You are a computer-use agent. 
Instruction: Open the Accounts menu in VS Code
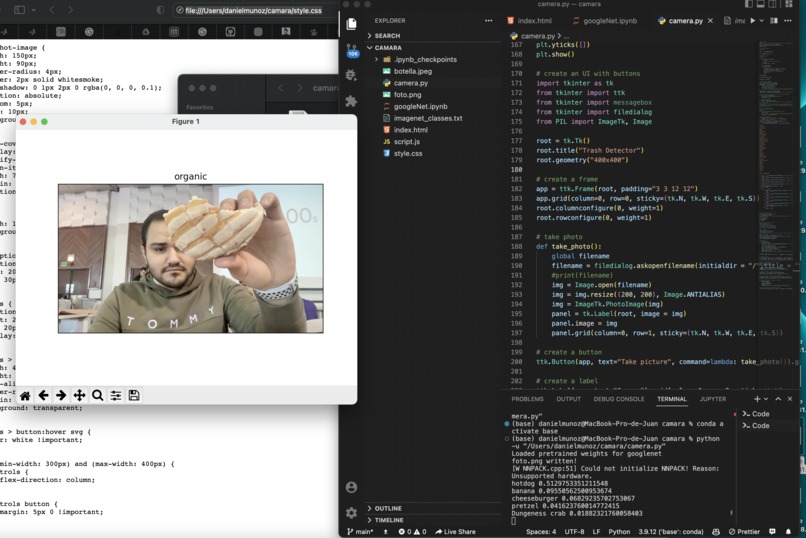352,487
